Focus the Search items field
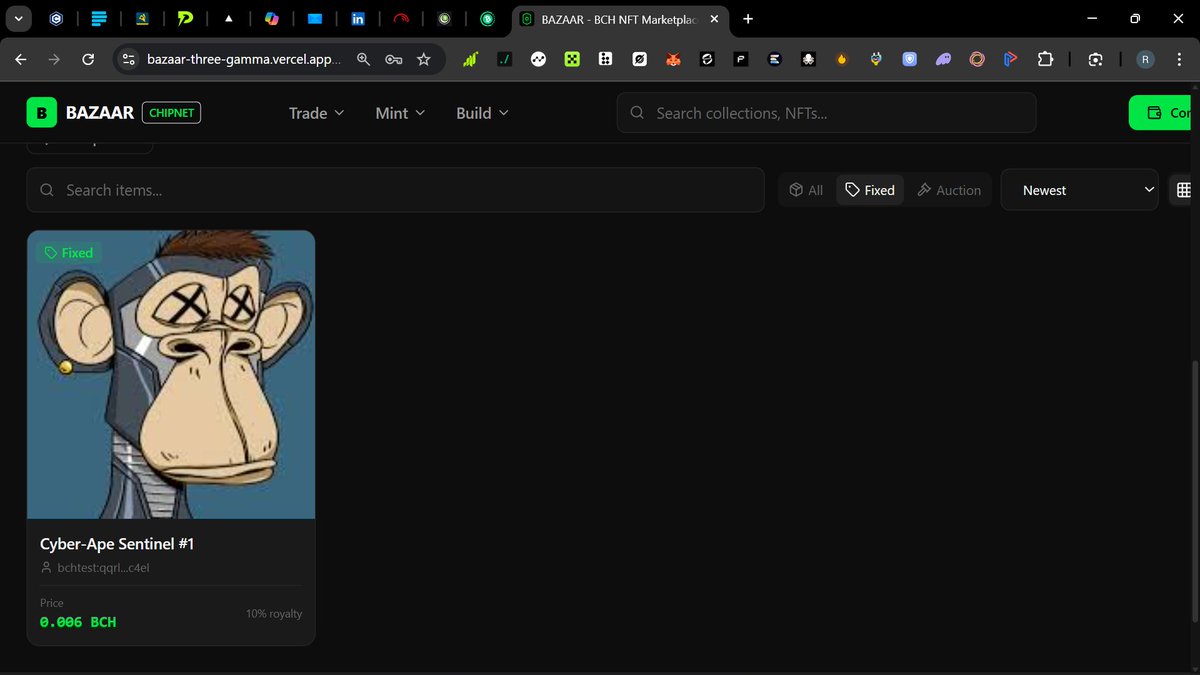The image size is (1200, 675). (x=395, y=190)
